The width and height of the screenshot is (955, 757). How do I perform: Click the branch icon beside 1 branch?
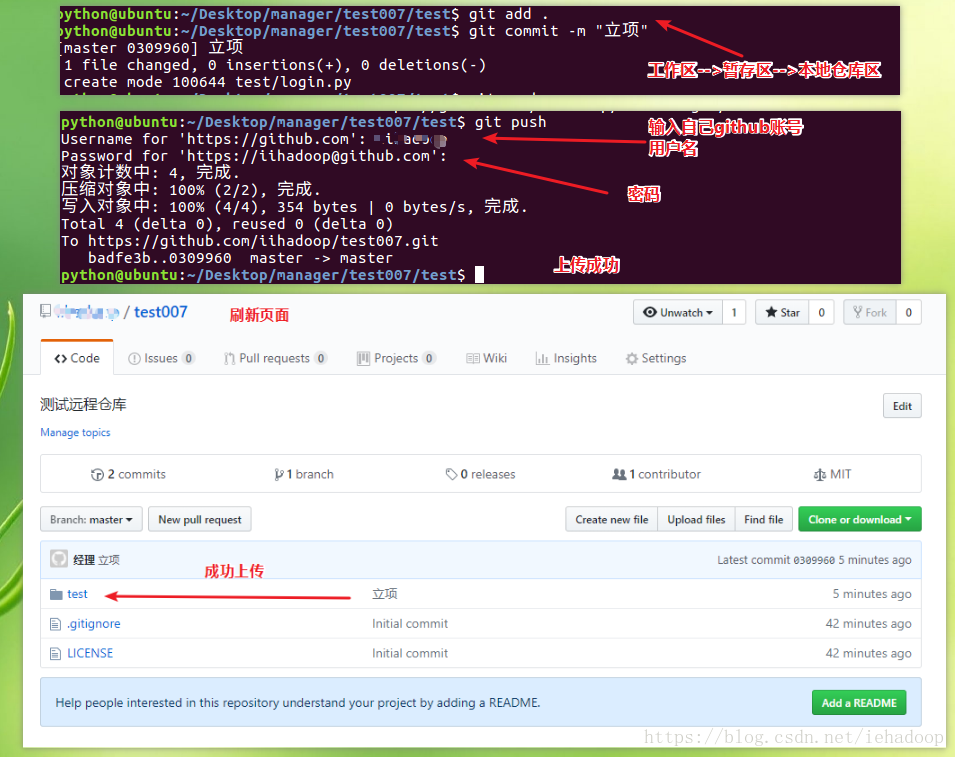tap(278, 474)
